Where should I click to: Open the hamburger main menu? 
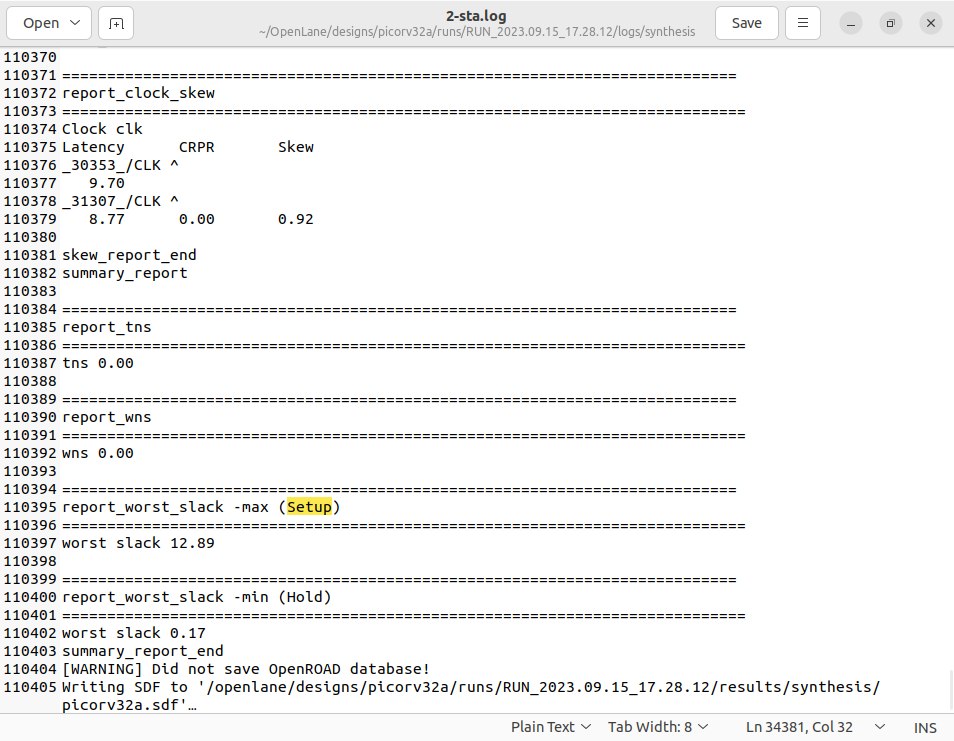coord(803,22)
